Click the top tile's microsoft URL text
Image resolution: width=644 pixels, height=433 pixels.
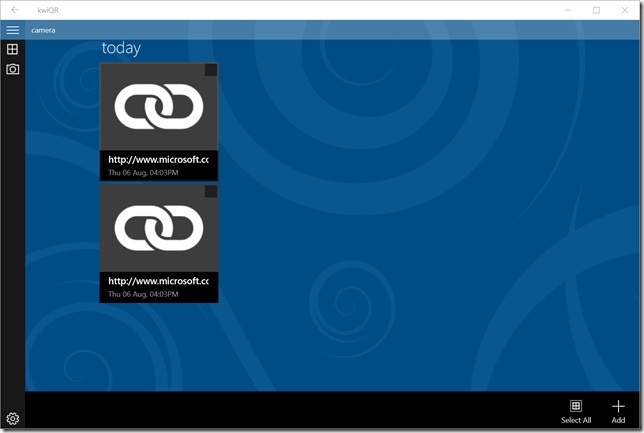(x=159, y=159)
